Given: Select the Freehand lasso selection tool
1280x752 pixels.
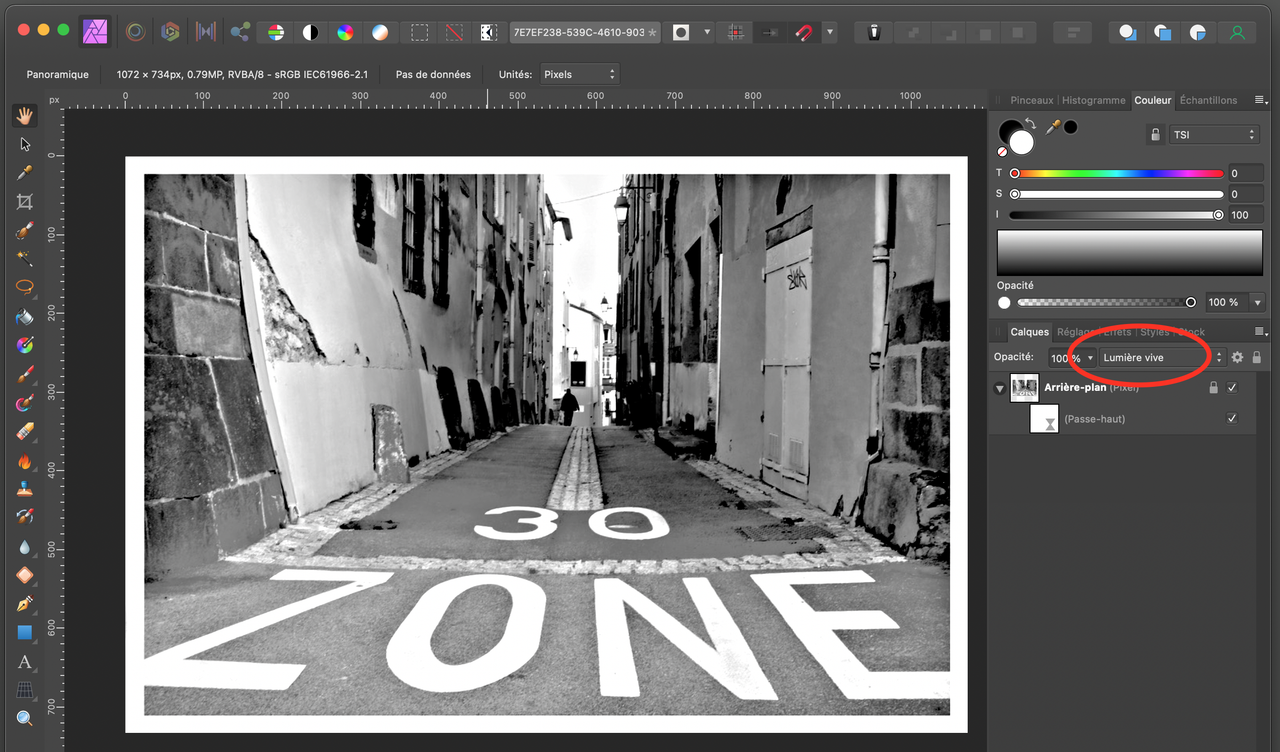Looking at the screenshot, I should [x=25, y=288].
